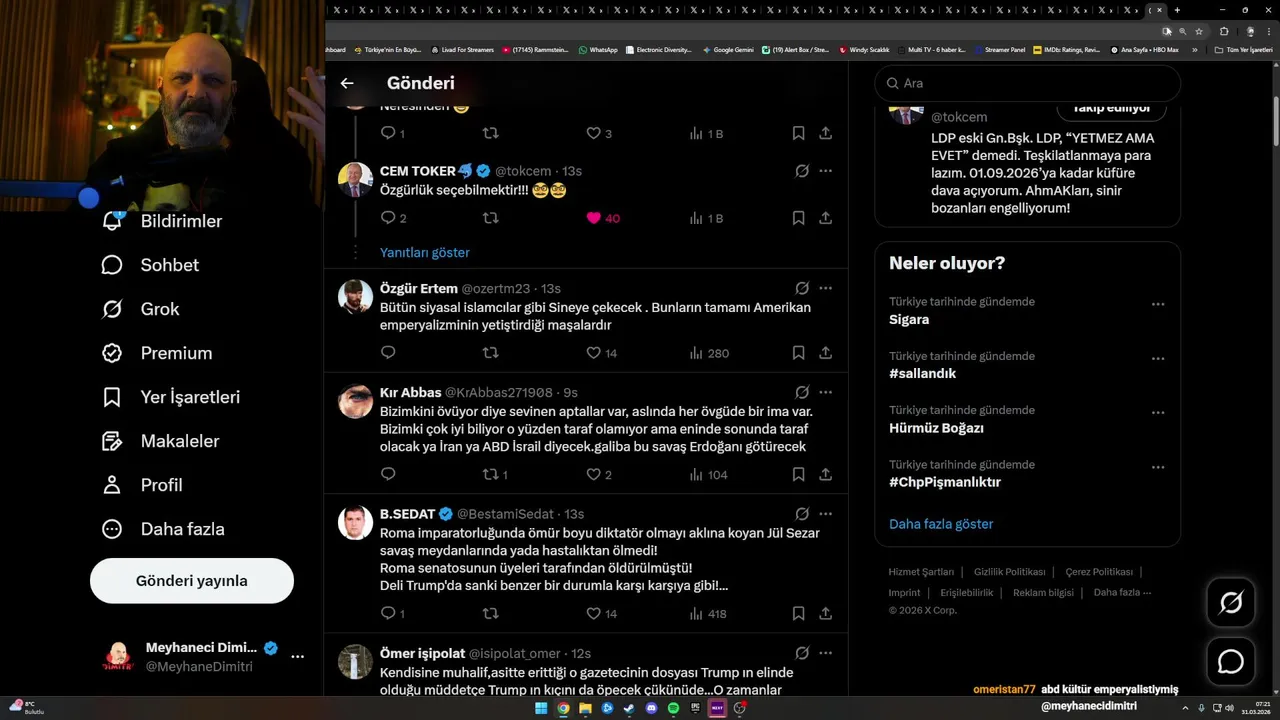Bookmark this page with star icon

(1199, 31)
